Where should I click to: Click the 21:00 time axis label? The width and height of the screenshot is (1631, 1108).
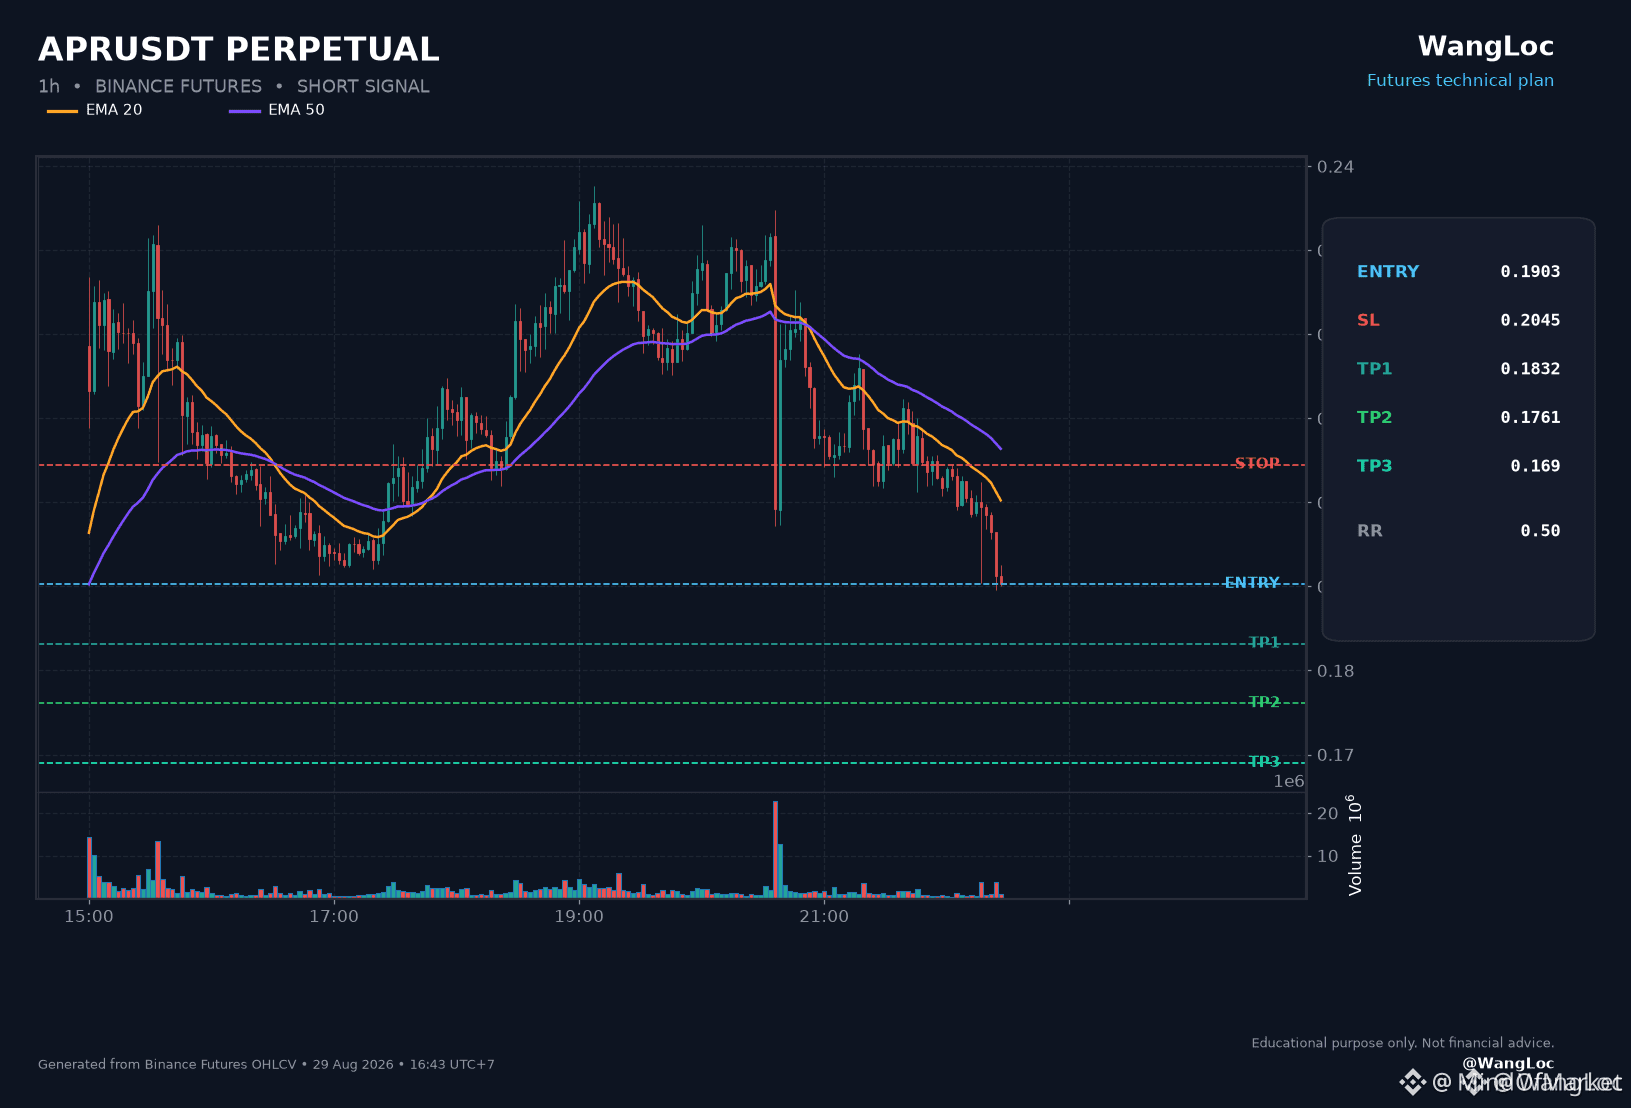[824, 917]
